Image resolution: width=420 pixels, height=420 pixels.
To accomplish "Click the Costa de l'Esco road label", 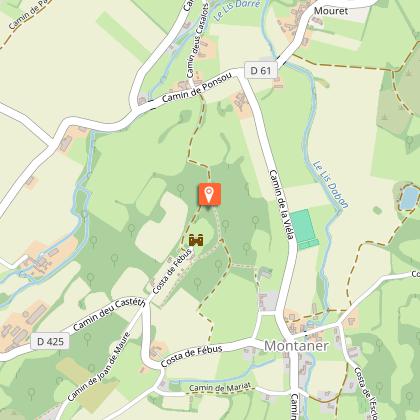I will point(366,393).
